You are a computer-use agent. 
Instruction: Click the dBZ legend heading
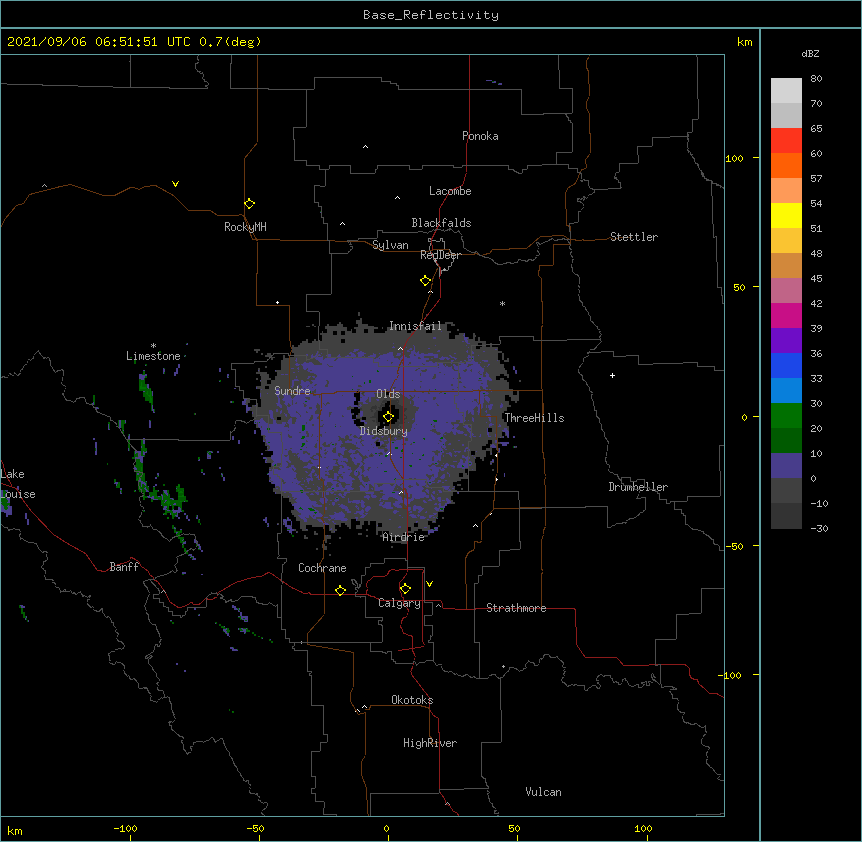point(810,53)
